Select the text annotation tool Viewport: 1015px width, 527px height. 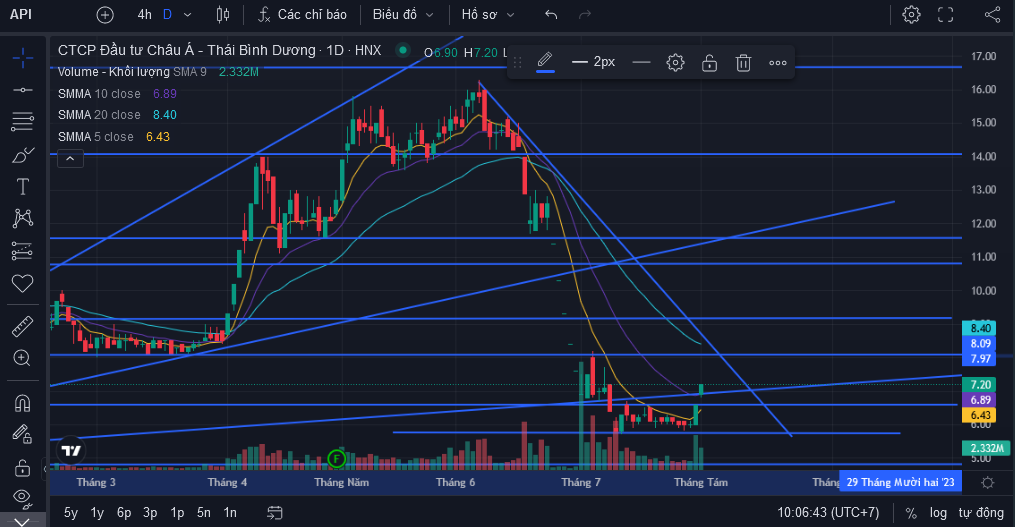tap(23, 187)
